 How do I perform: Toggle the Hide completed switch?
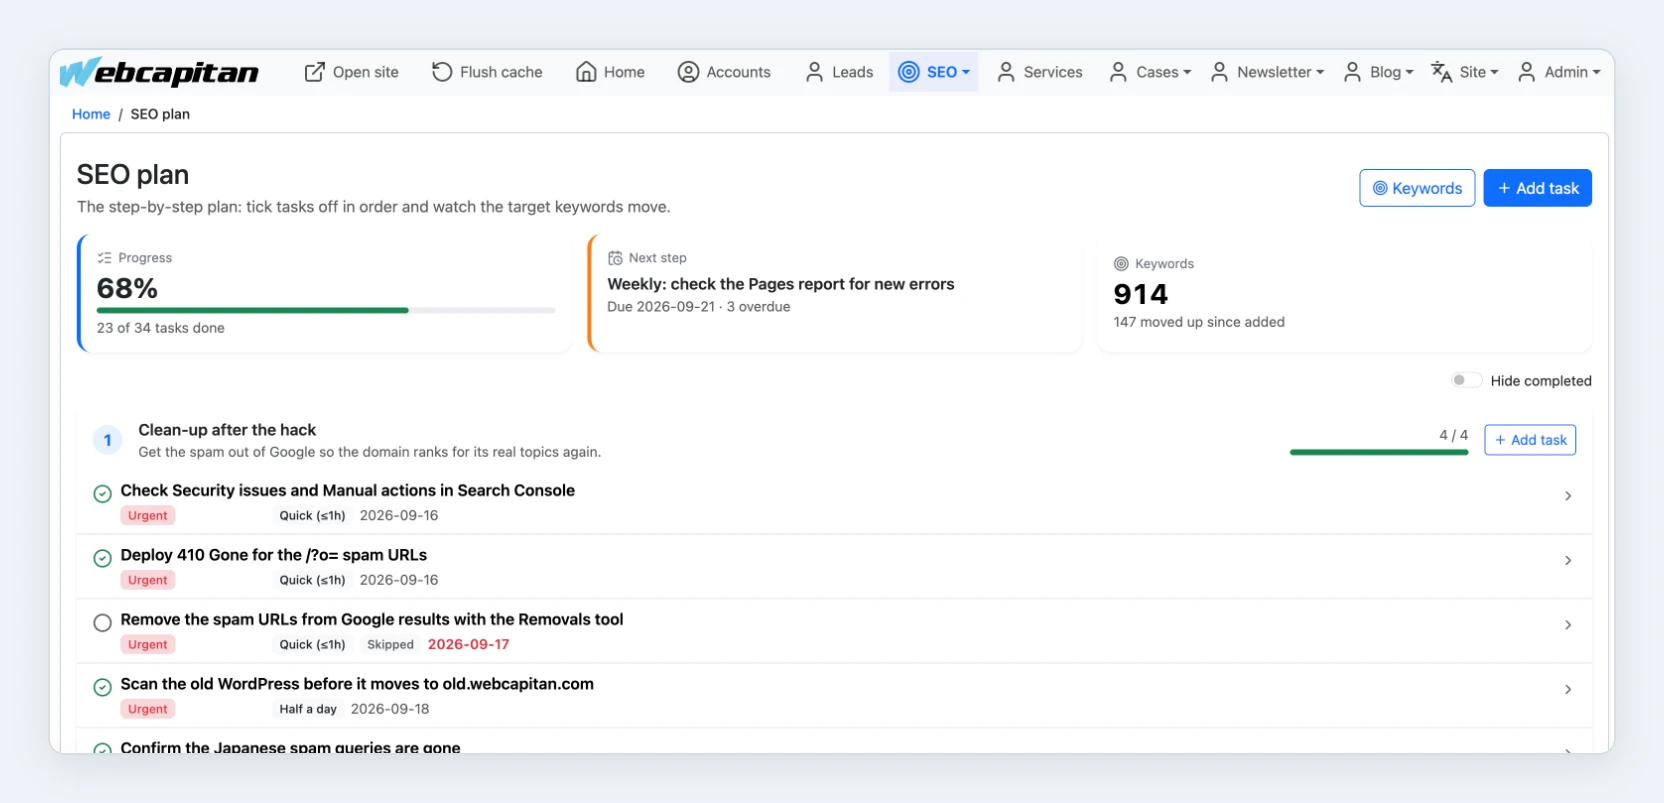pos(1466,380)
